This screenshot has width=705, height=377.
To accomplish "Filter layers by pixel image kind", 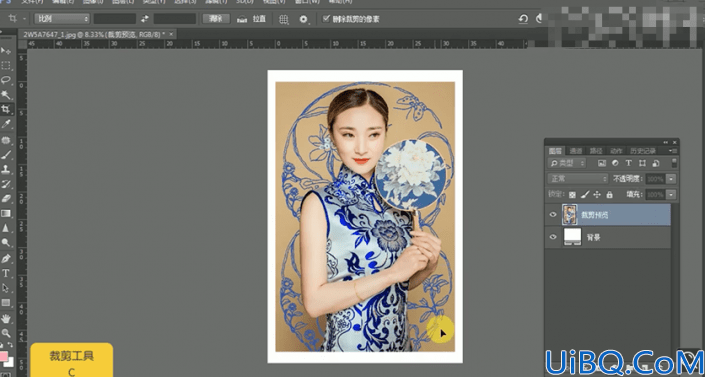I will click(602, 163).
